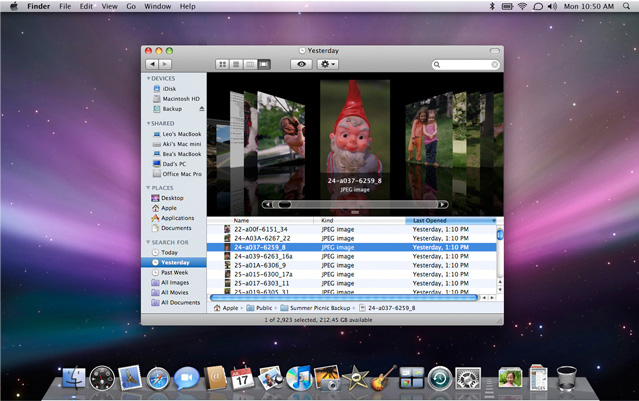Click the Cover Flow scrubber thumb
The height and width of the screenshot is (401, 639).
pyautogui.click(x=284, y=205)
